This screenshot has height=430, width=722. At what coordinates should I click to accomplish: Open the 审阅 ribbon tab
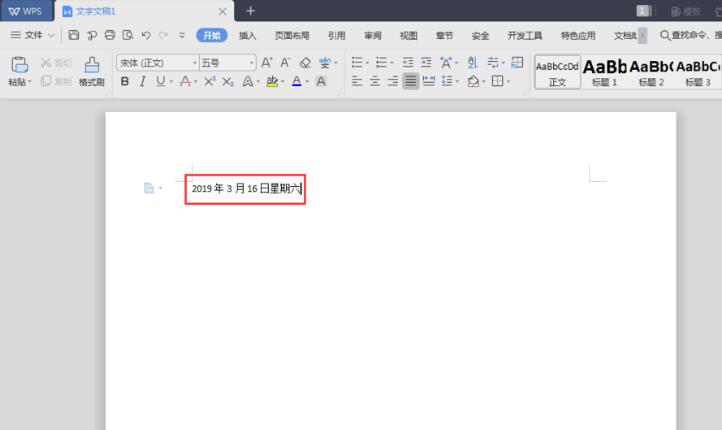click(373, 35)
